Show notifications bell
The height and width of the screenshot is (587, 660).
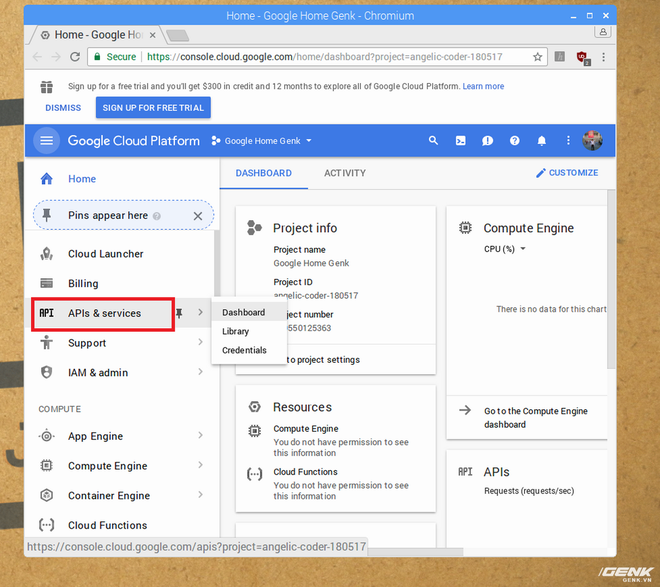tap(542, 141)
